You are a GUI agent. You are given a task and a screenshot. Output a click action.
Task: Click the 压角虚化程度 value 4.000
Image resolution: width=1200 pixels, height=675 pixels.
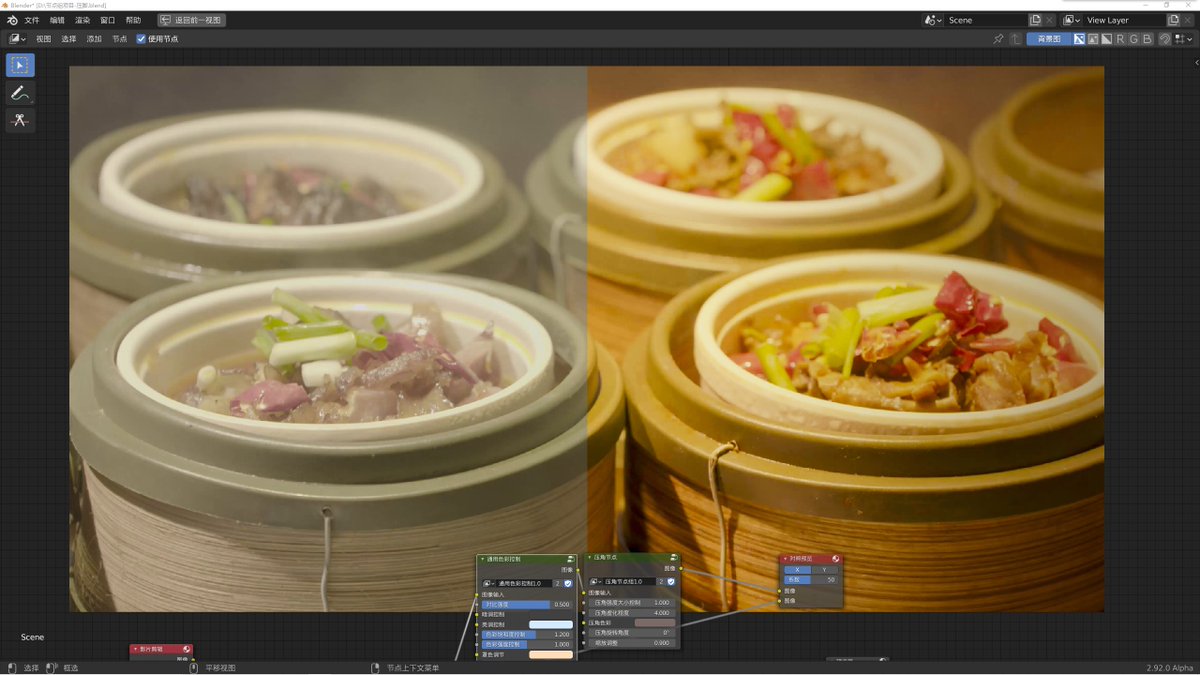click(x=633, y=612)
